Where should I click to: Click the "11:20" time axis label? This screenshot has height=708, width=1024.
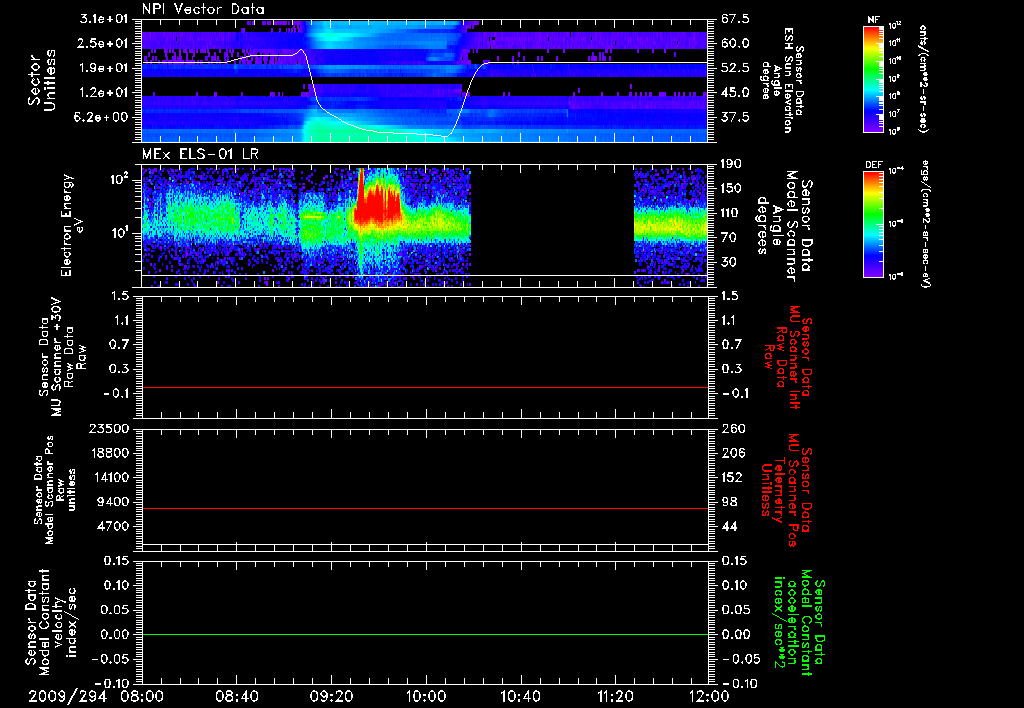coord(615,696)
